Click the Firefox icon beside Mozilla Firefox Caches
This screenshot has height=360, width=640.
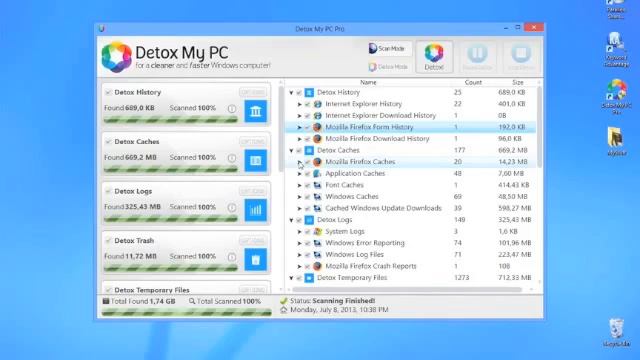(317, 162)
